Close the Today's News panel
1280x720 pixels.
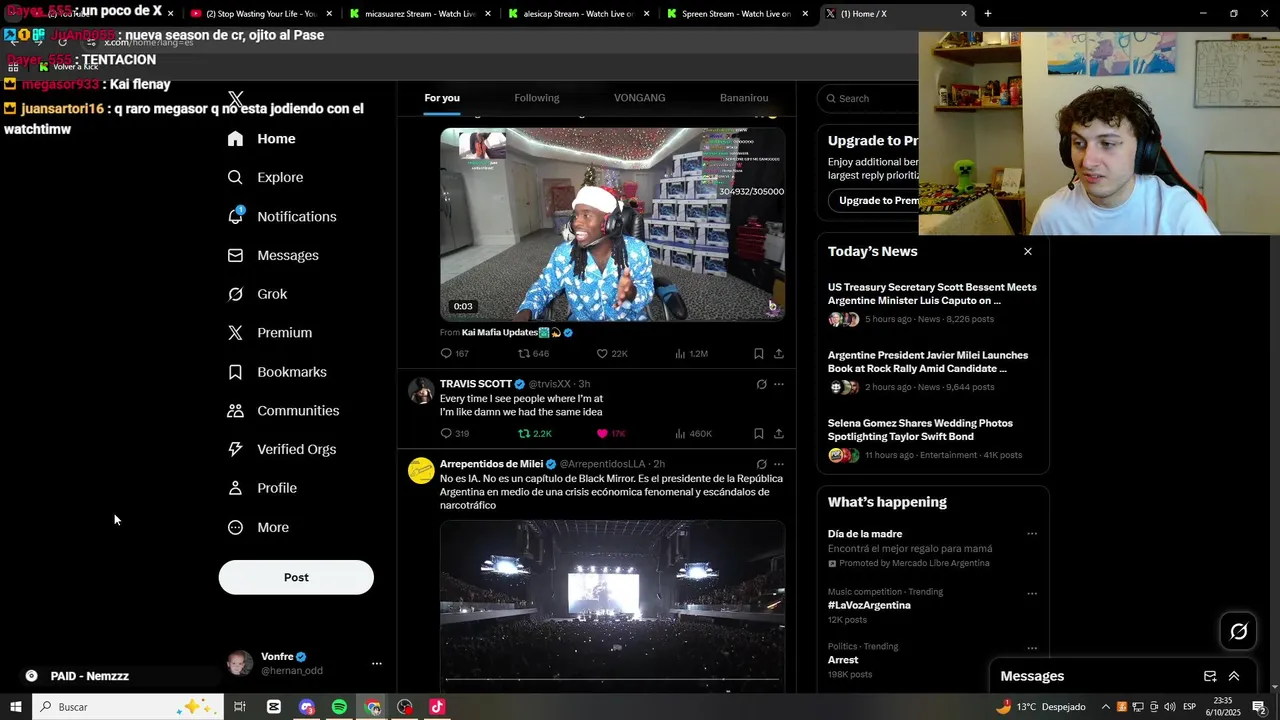pyautogui.click(x=1027, y=251)
